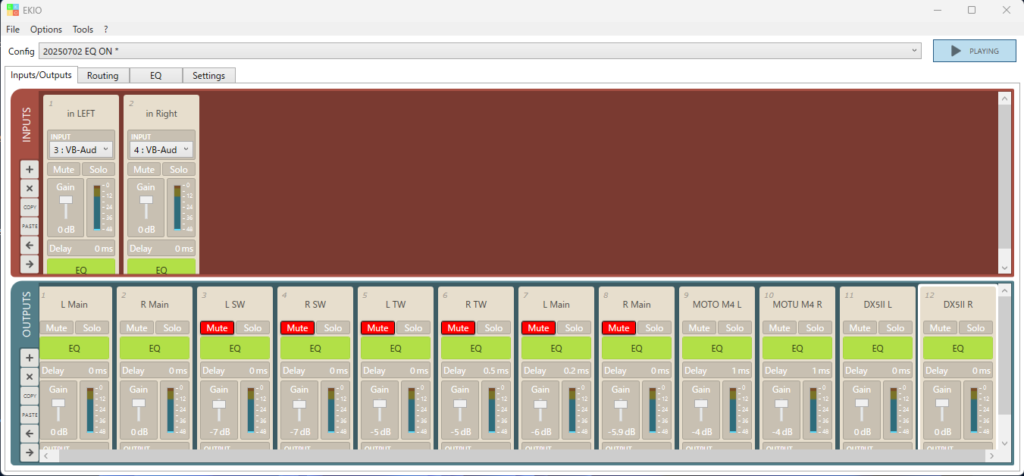Click the in LEFT channel name label
The image size is (1024, 476).
[81, 114]
